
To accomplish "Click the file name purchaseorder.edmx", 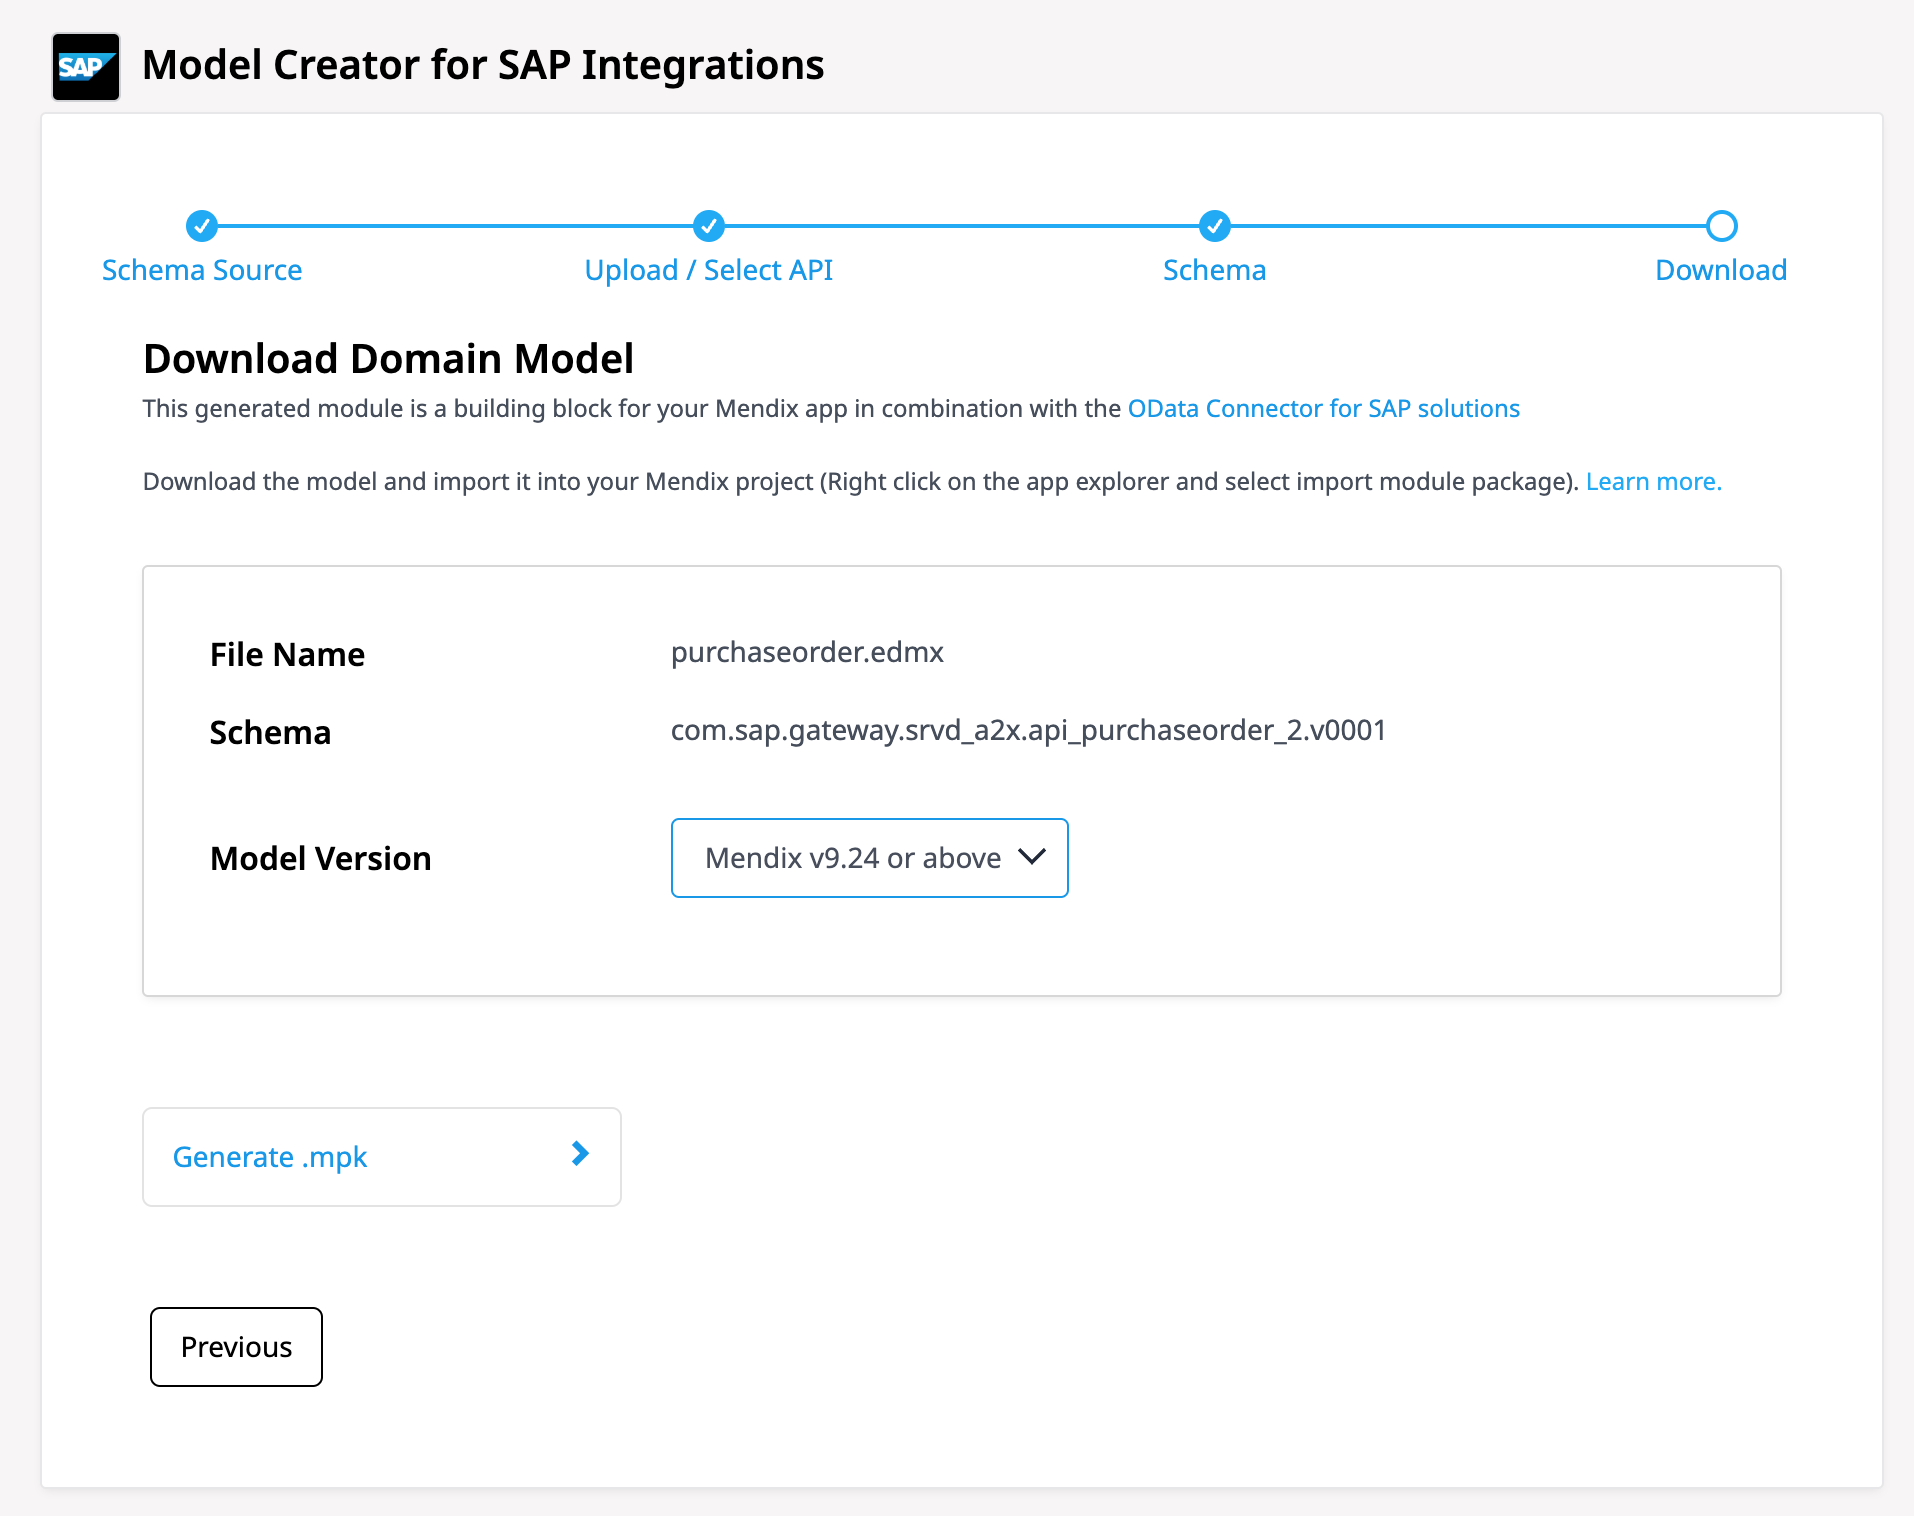I will [807, 652].
